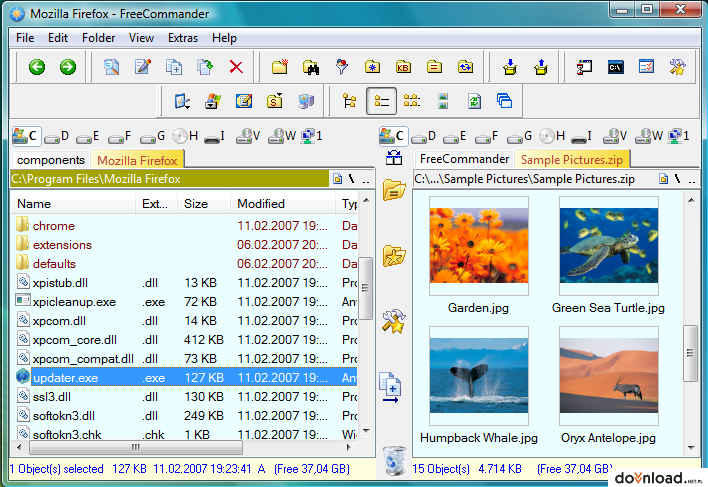
Task: Click the new folder toolbar icon
Action: [x=280, y=67]
